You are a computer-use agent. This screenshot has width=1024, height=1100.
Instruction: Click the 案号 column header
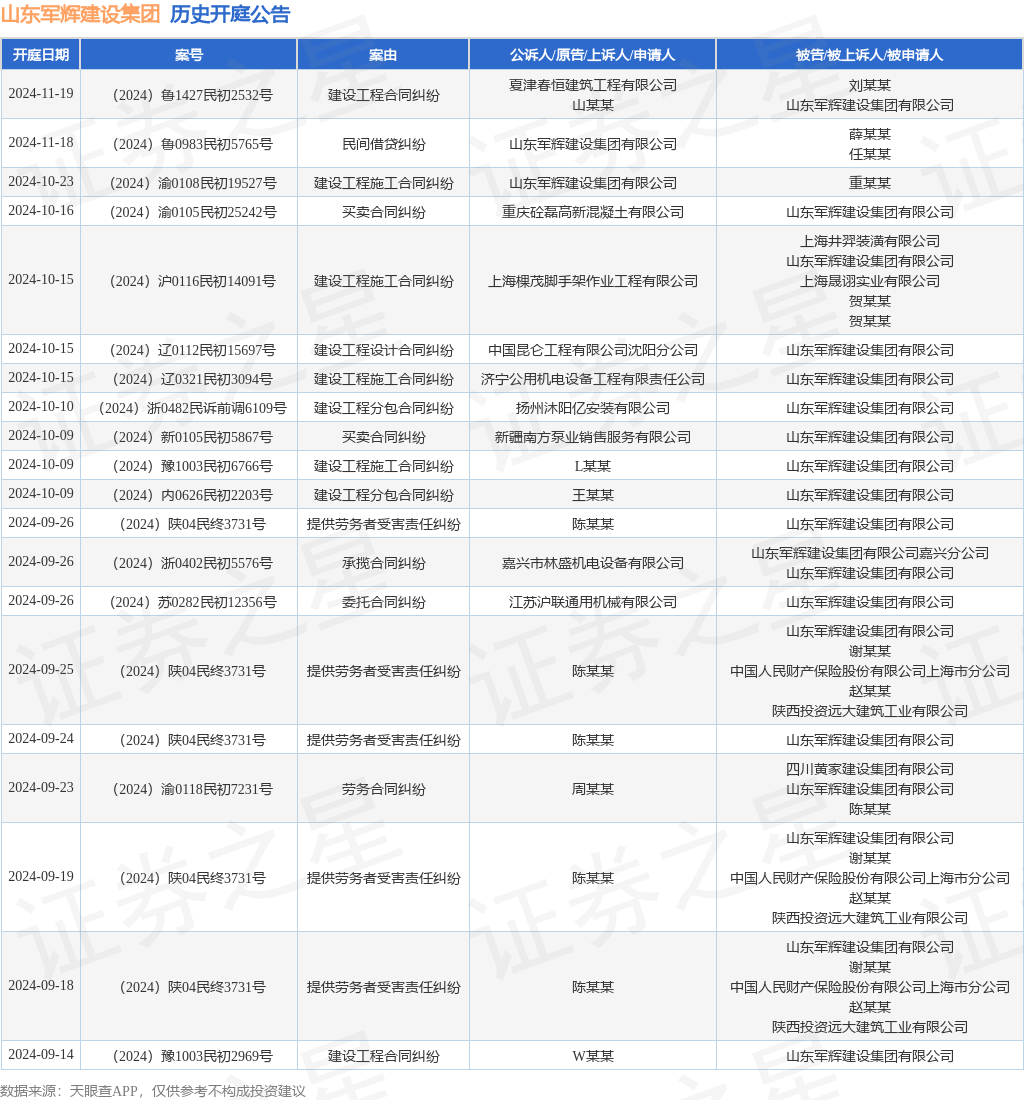[189, 55]
